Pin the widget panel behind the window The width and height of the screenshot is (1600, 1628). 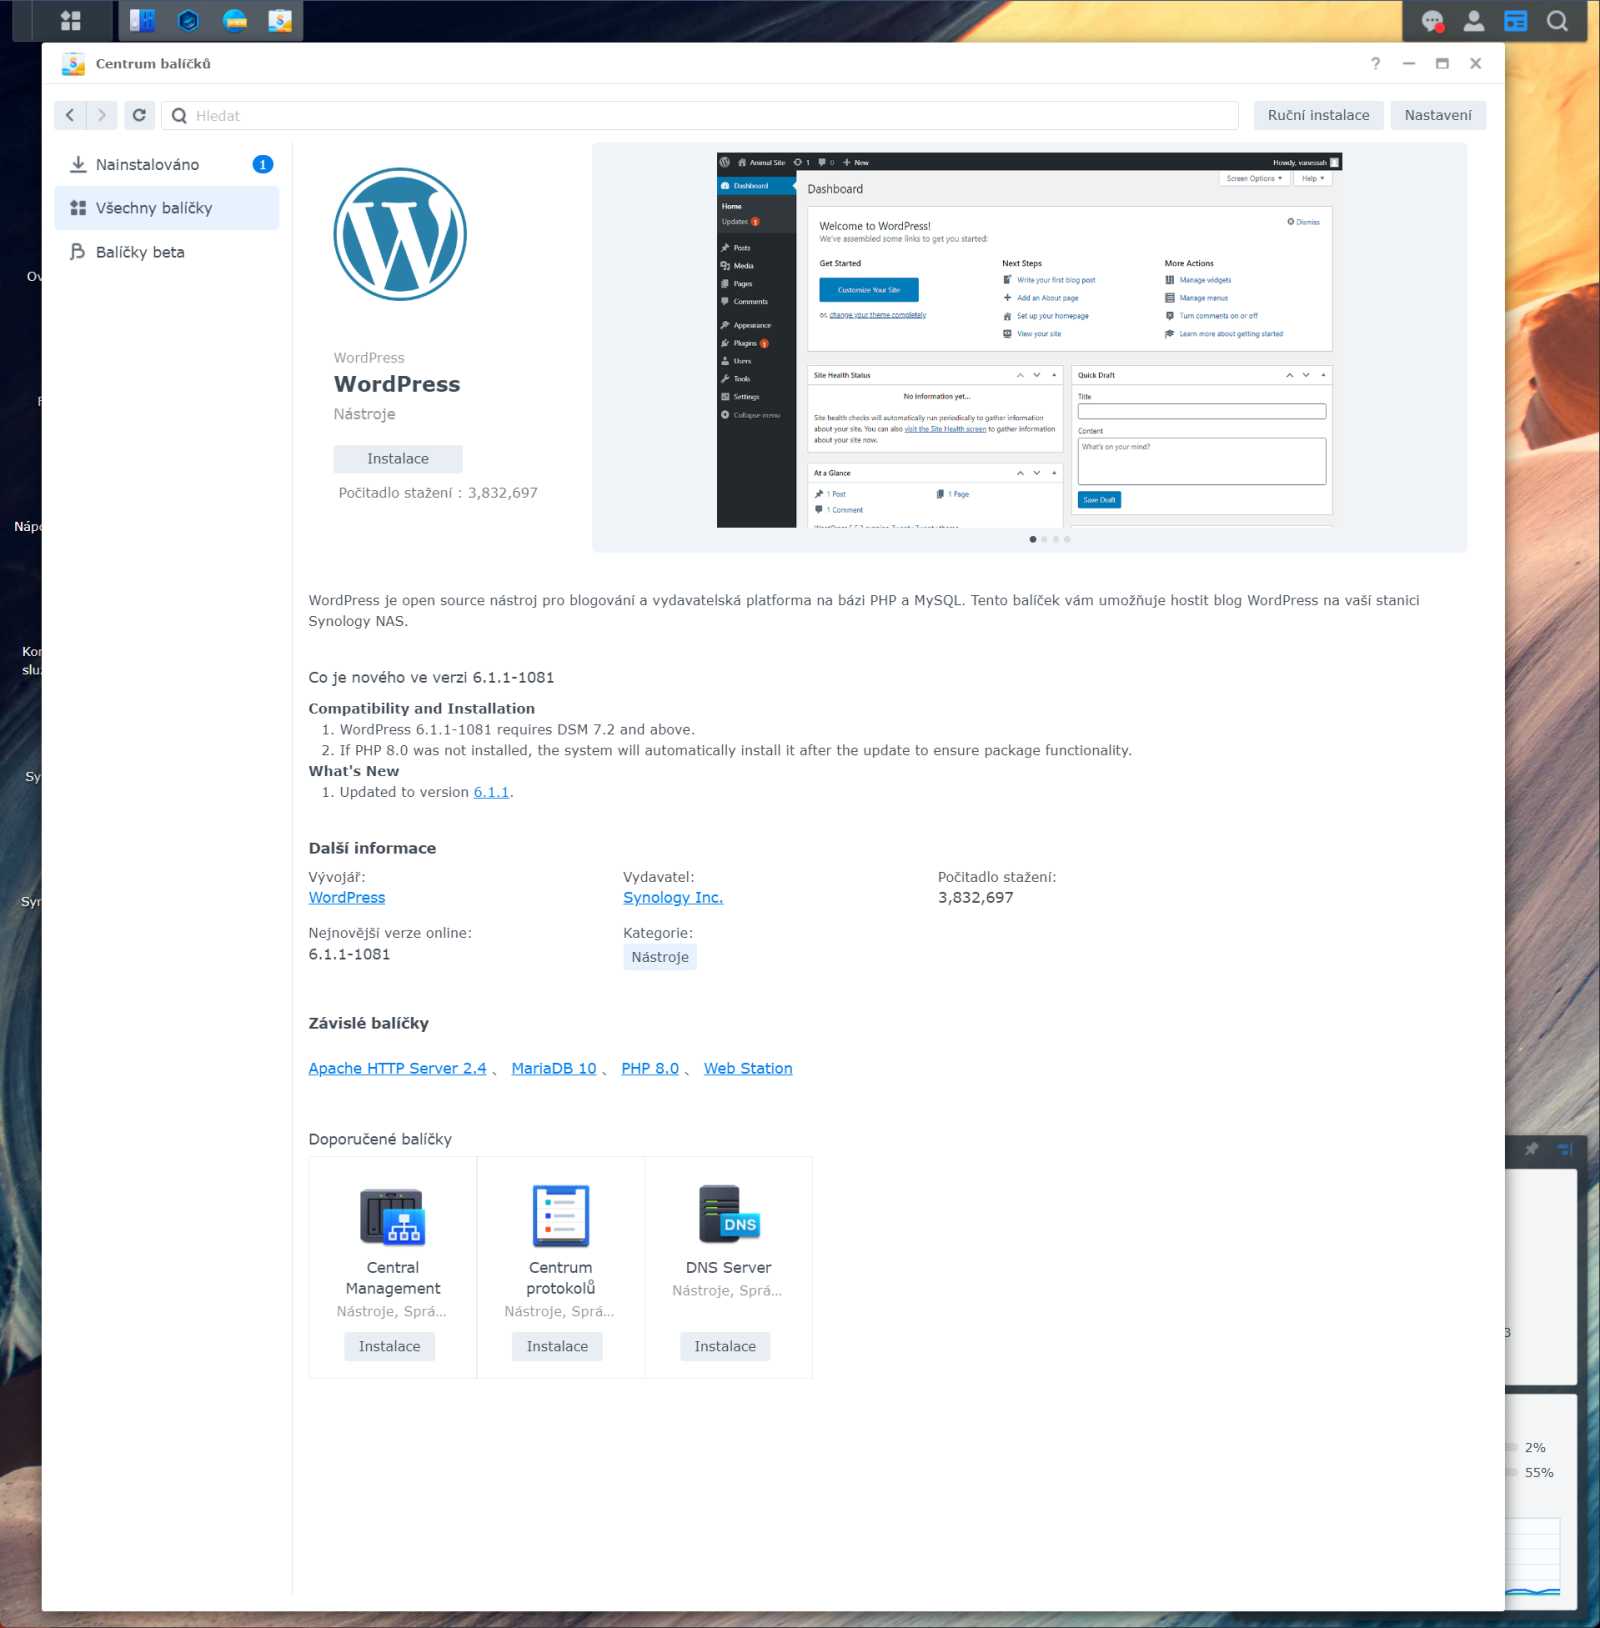tap(1531, 1149)
